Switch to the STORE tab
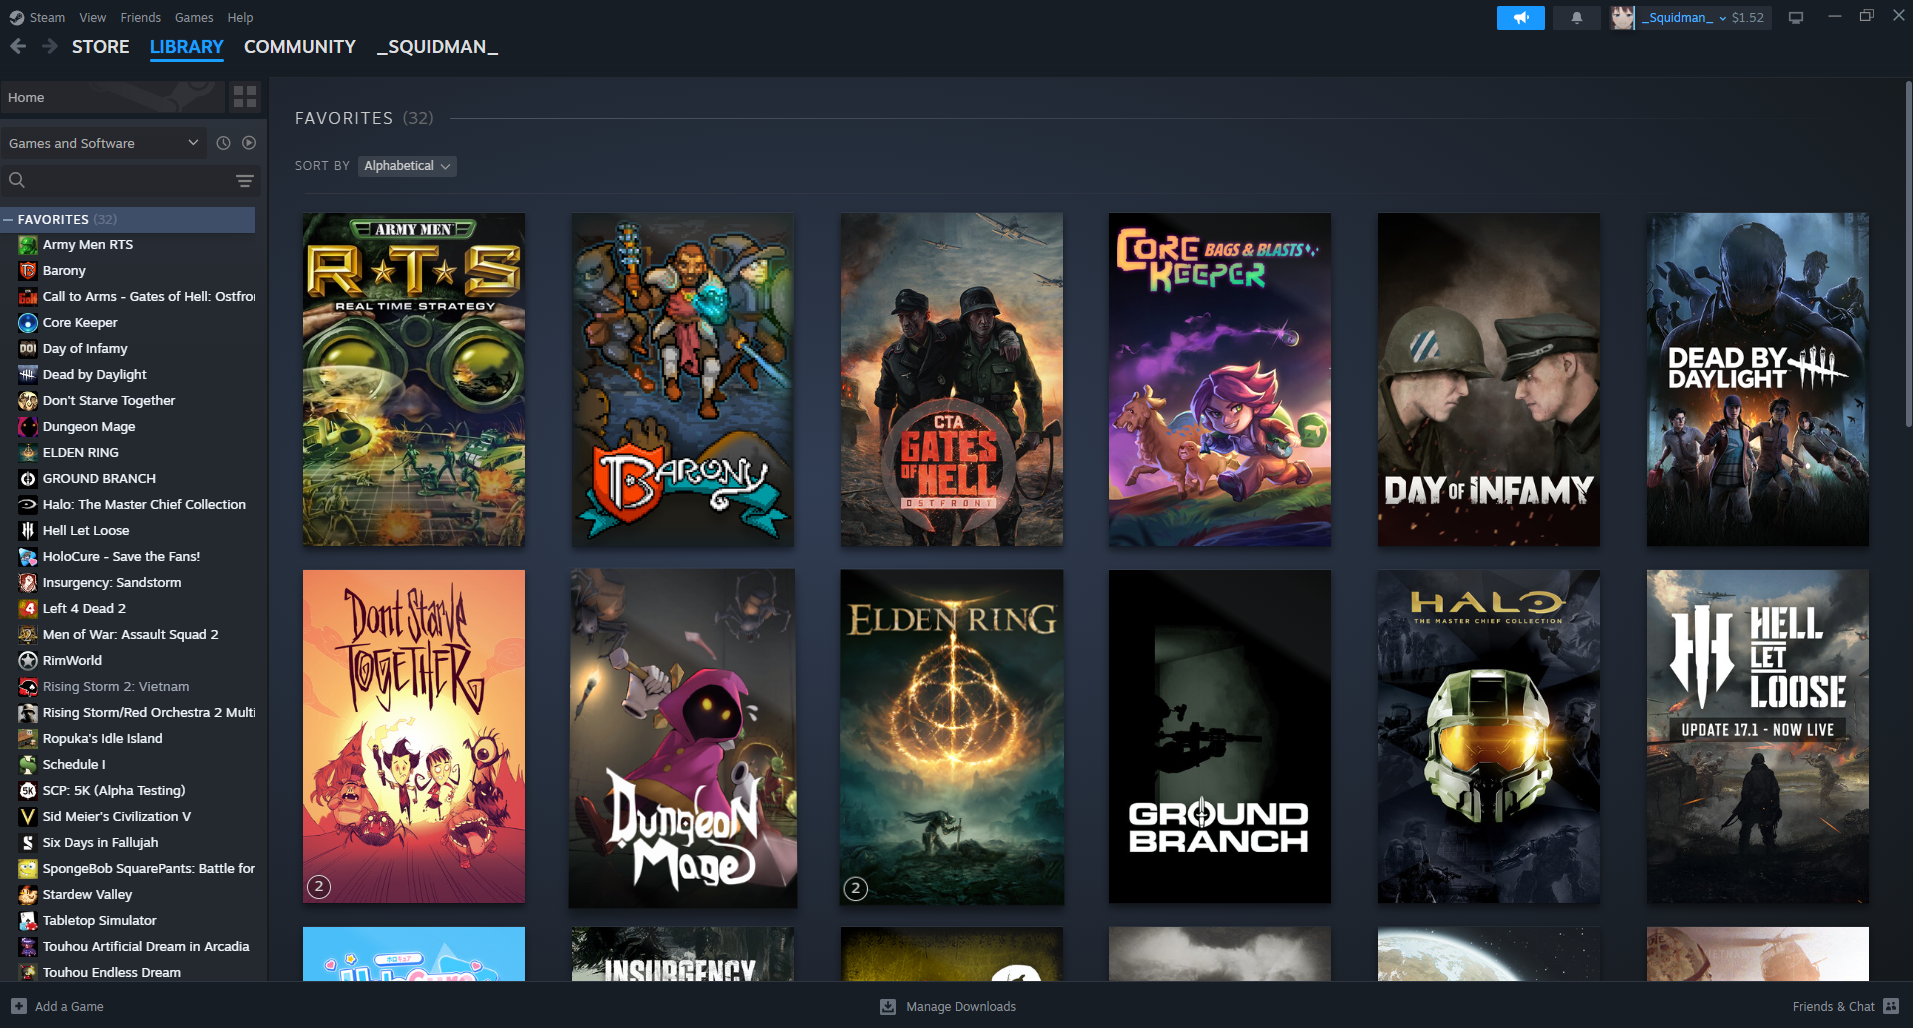 click(x=101, y=47)
